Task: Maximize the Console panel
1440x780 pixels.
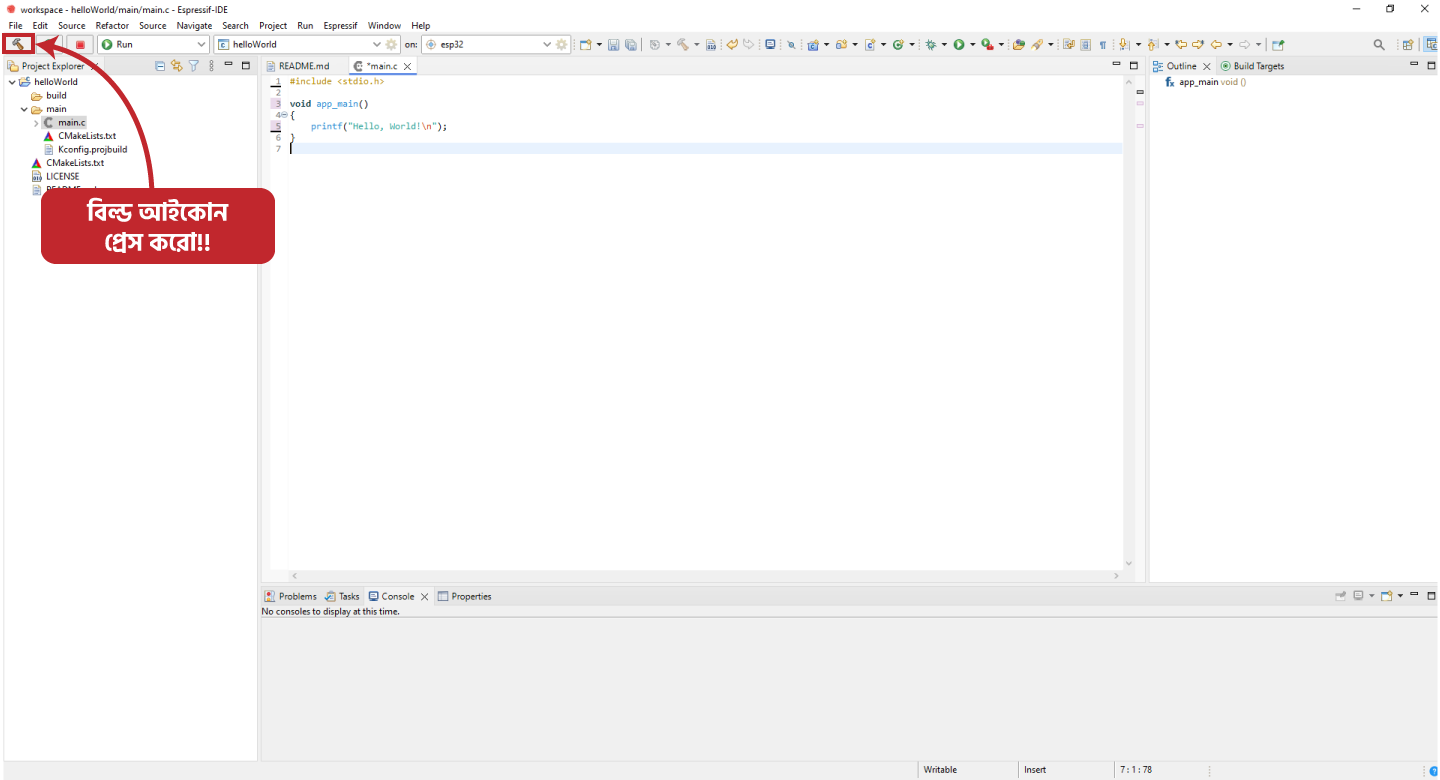Action: [x=1432, y=596]
